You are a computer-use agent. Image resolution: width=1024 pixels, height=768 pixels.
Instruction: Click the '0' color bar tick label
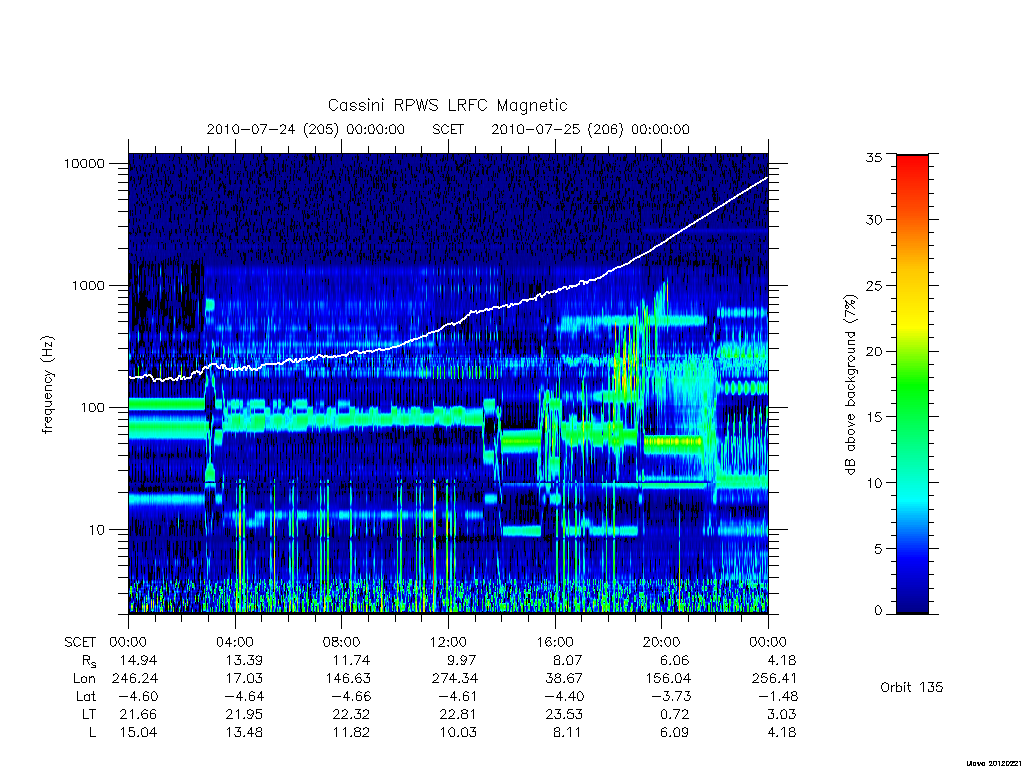coord(878,610)
